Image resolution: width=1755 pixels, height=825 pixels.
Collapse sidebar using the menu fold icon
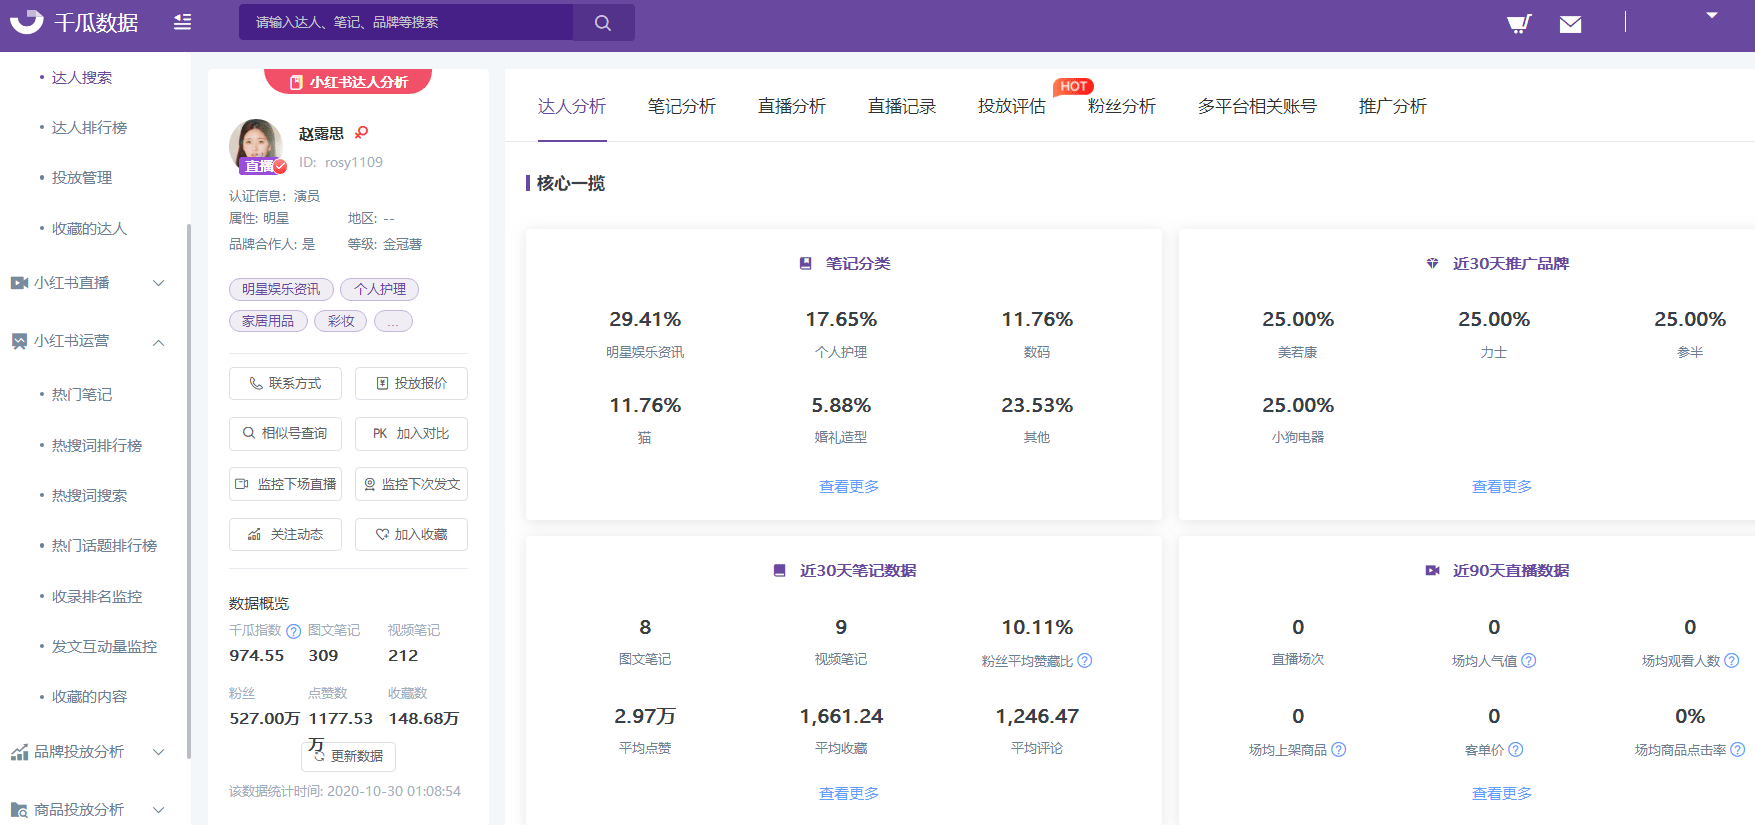(182, 22)
